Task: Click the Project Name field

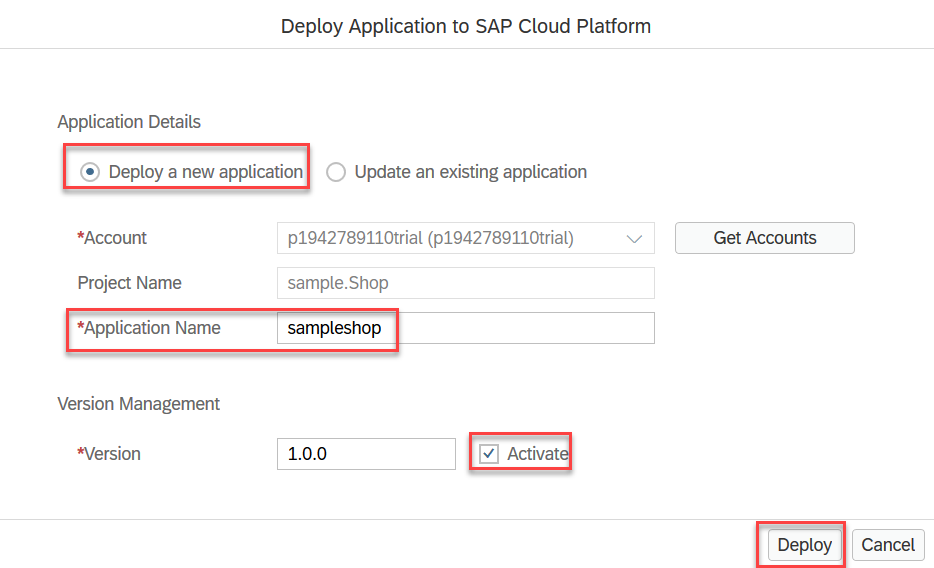Action: click(465, 283)
